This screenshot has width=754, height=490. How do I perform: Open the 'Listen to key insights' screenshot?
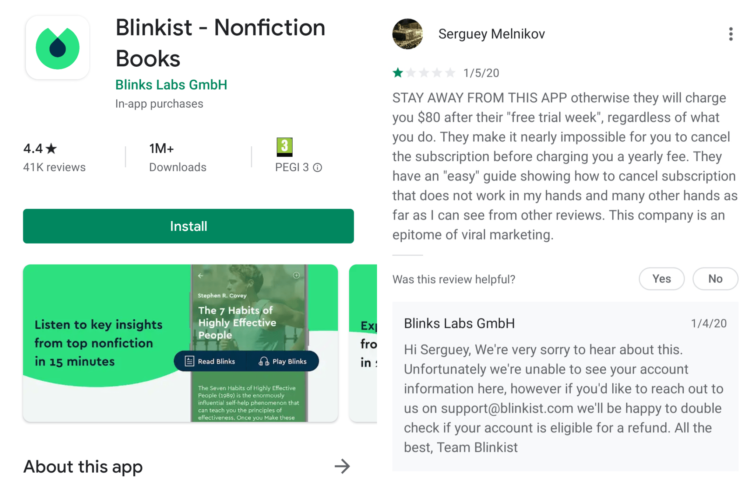[180, 343]
